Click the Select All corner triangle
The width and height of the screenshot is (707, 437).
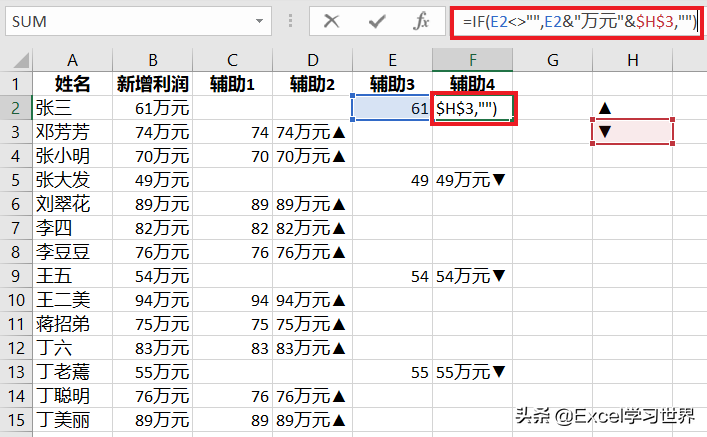[20, 60]
